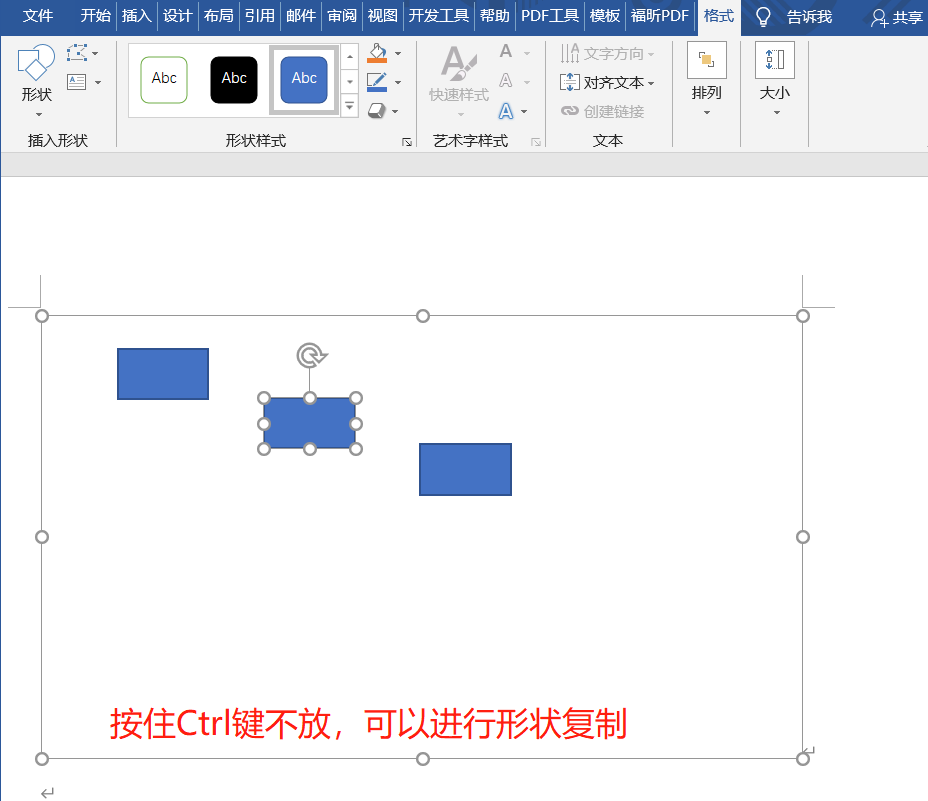
Task: Click the Edit Shape icon
Action: (x=77, y=53)
